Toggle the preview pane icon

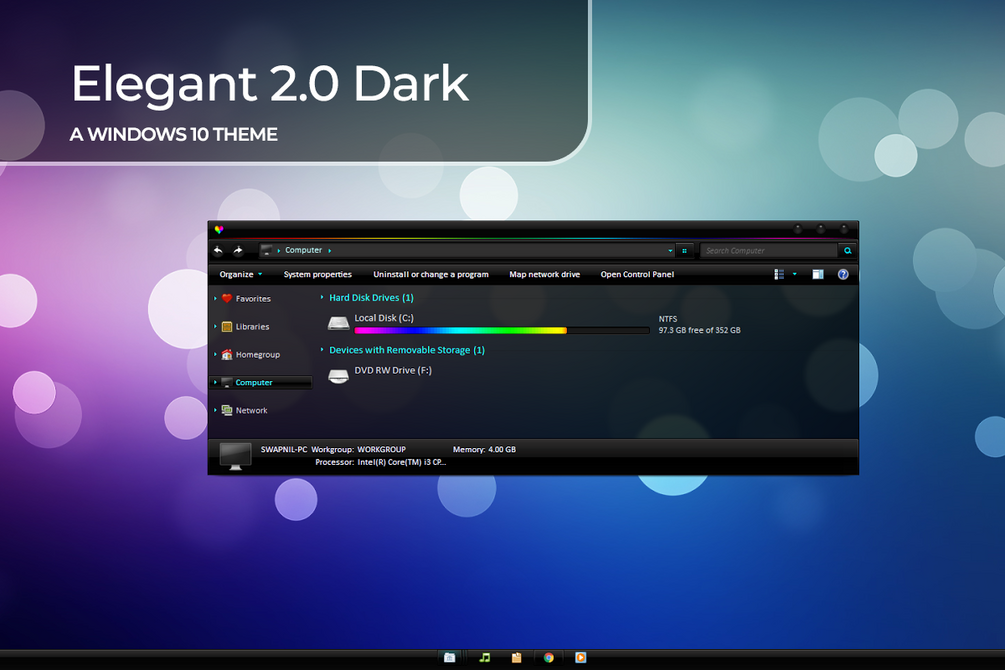(818, 274)
